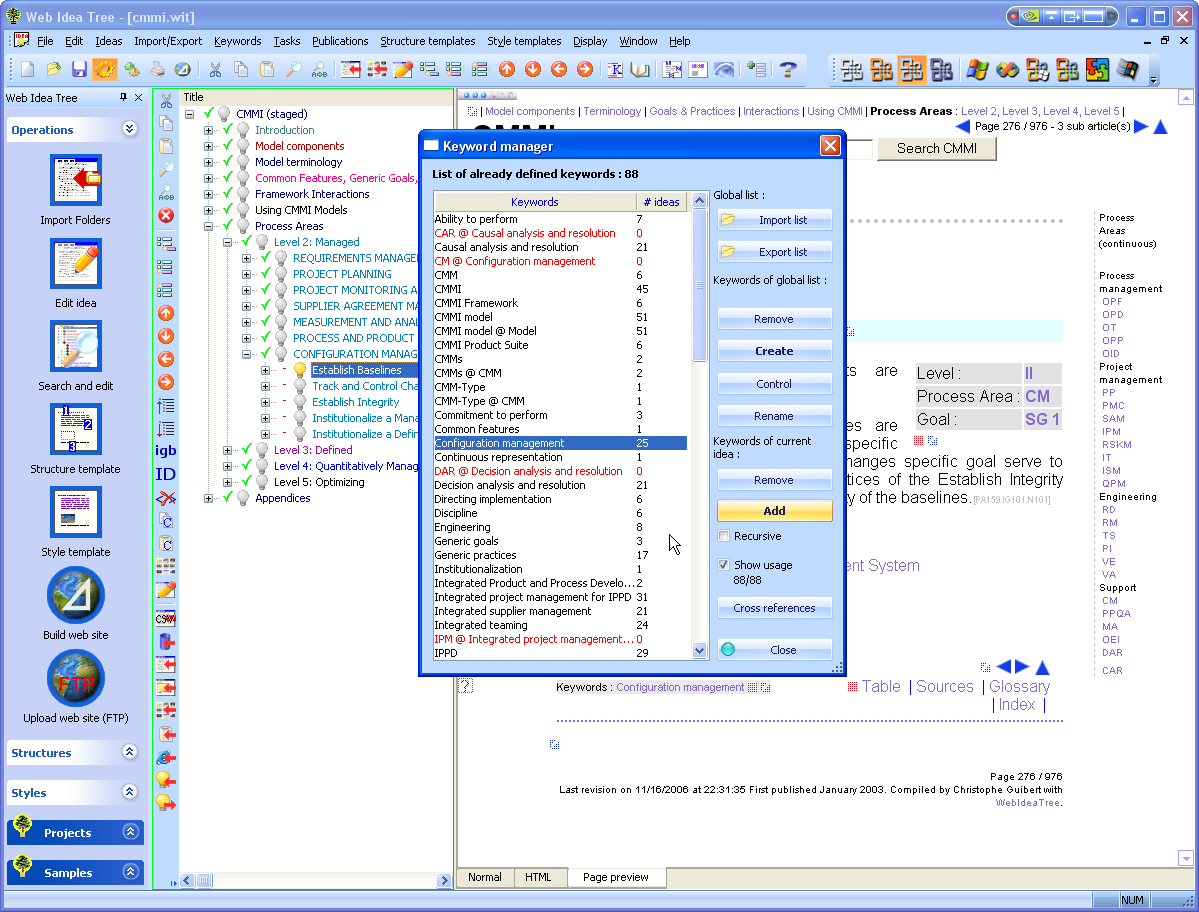Click the scissors Cut icon in toolbar

tap(215, 69)
